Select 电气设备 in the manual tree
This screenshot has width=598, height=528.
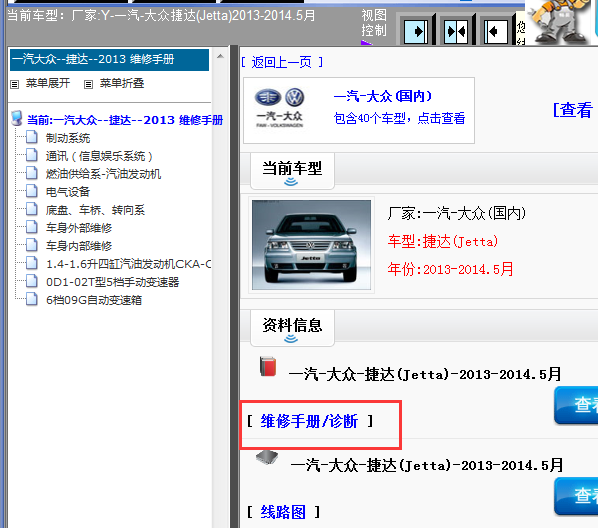point(68,192)
